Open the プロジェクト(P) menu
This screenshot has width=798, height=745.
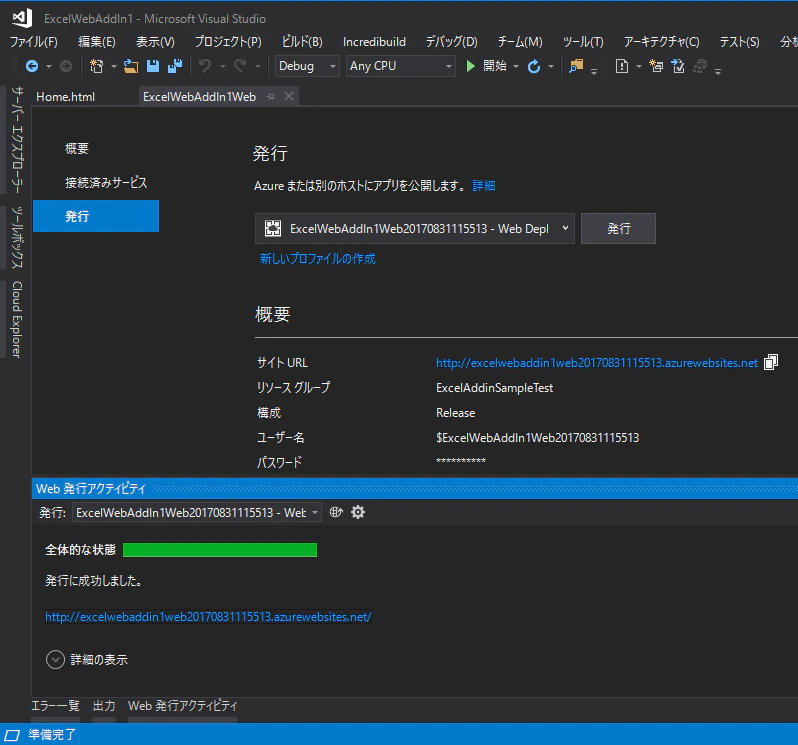coord(228,42)
